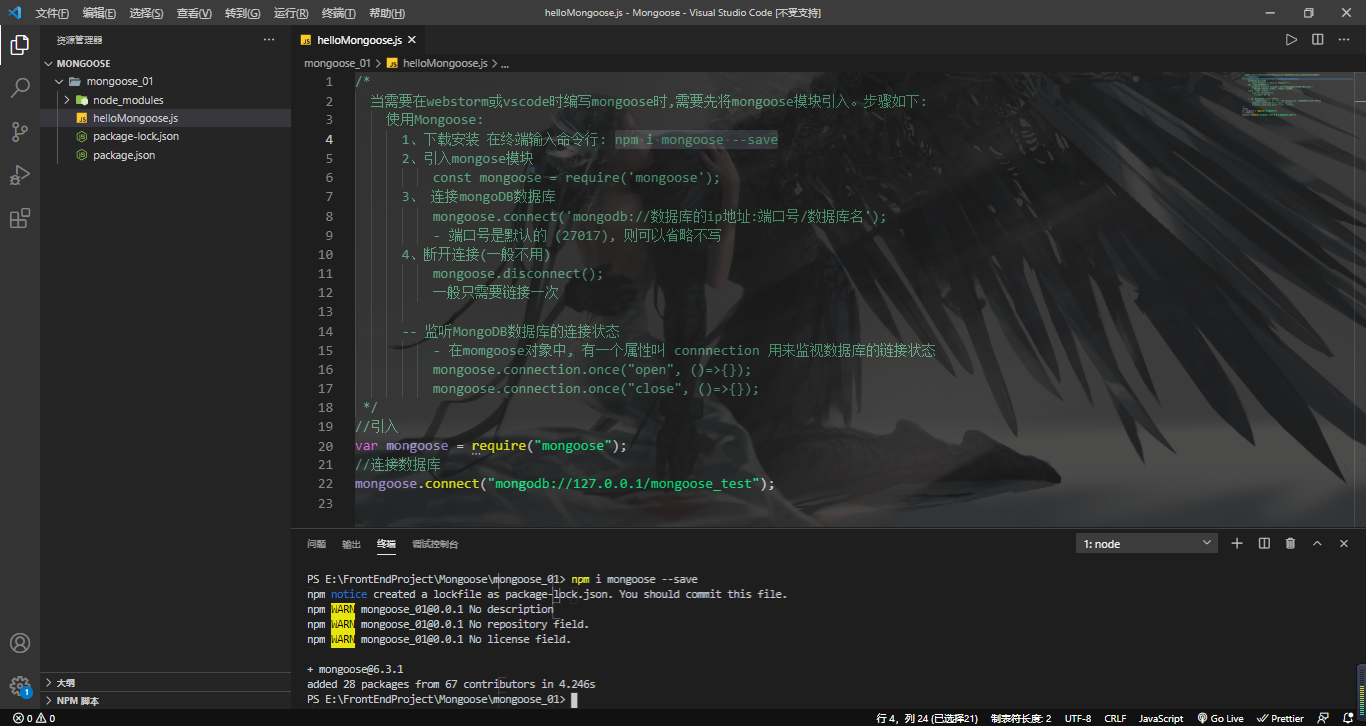Open terminal selector dropdown '1: node'
The height and width of the screenshot is (726, 1366).
1147,543
